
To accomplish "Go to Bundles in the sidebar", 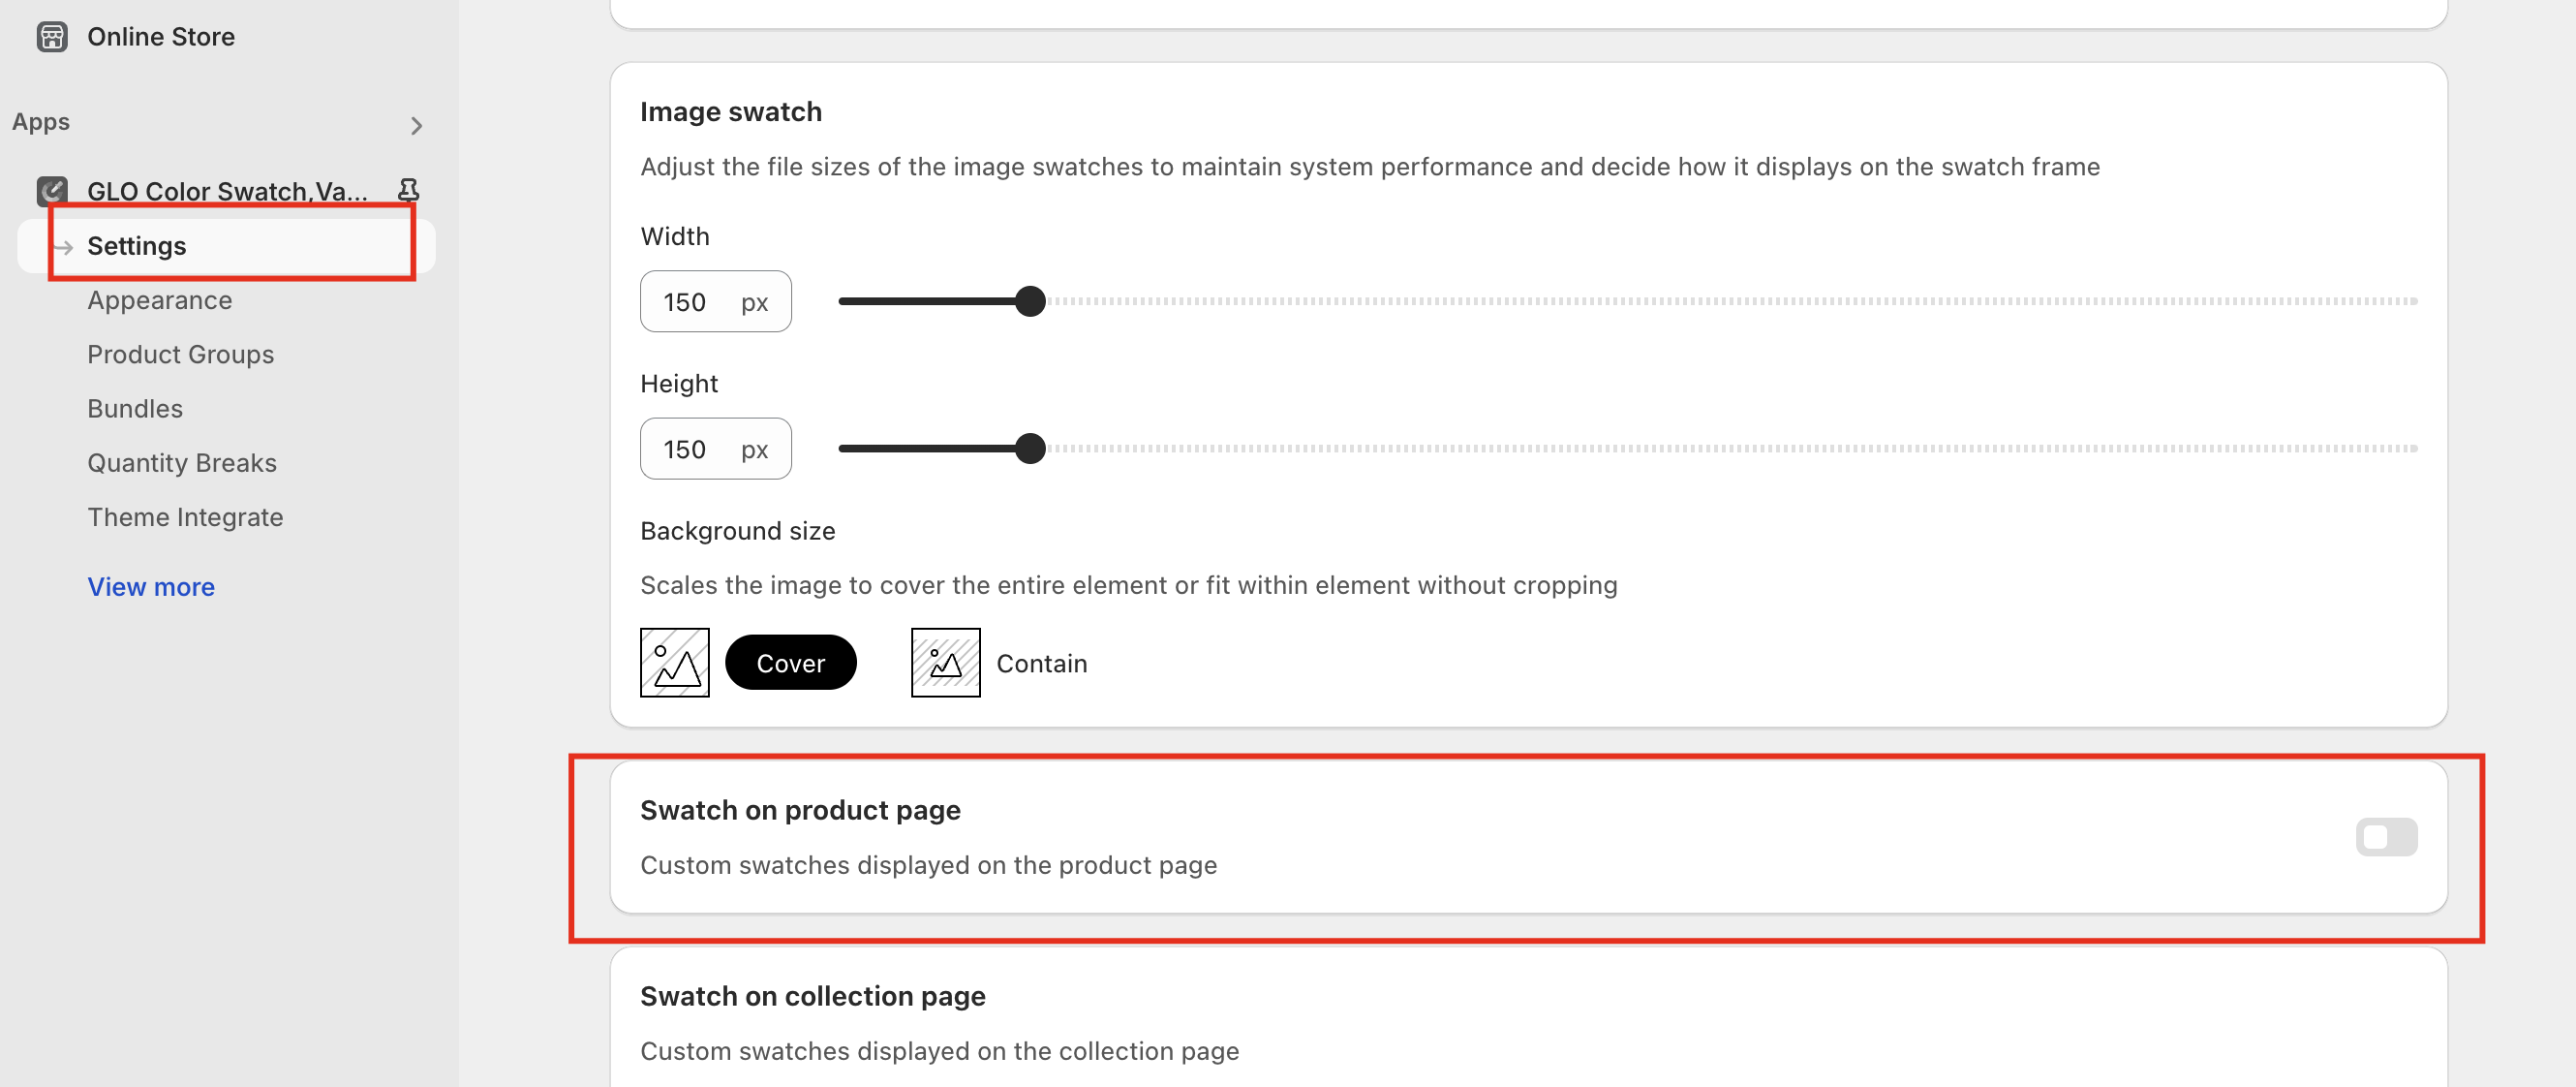I will tap(135, 408).
